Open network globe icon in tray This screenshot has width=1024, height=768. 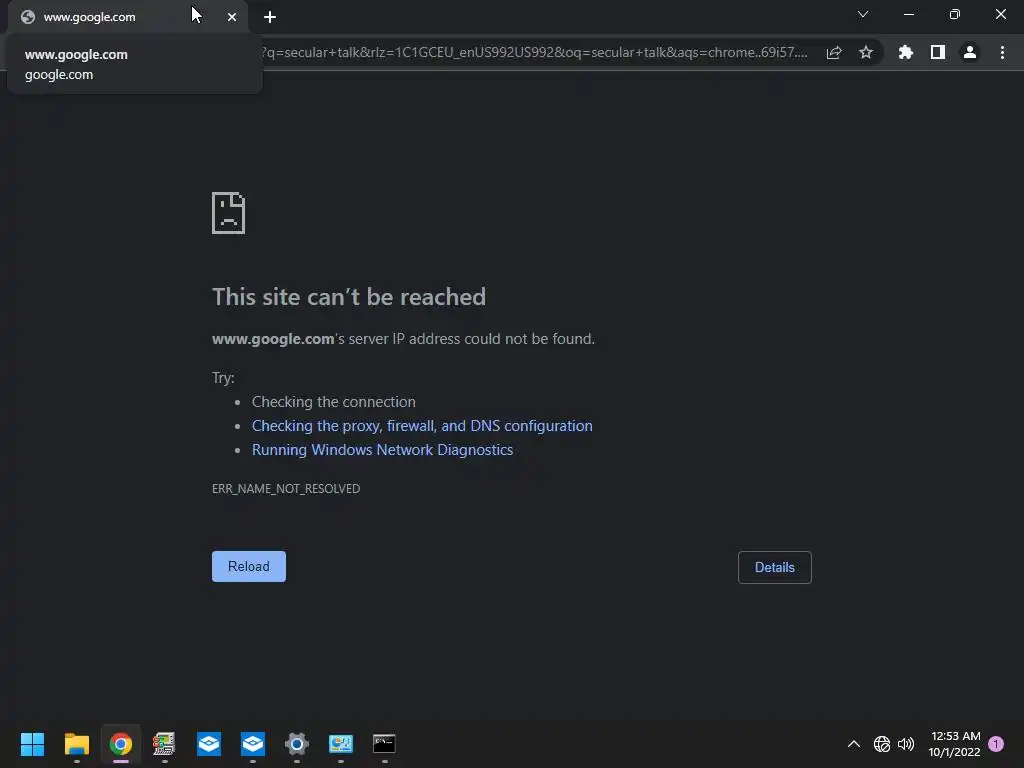(x=882, y=744)
